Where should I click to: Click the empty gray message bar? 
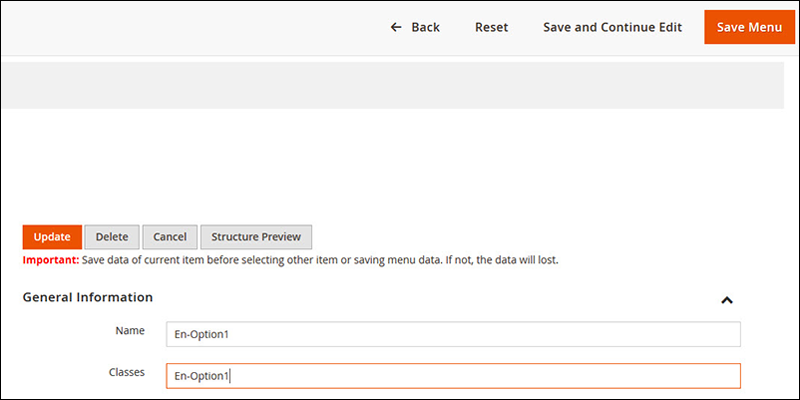[x=393, y=85]
